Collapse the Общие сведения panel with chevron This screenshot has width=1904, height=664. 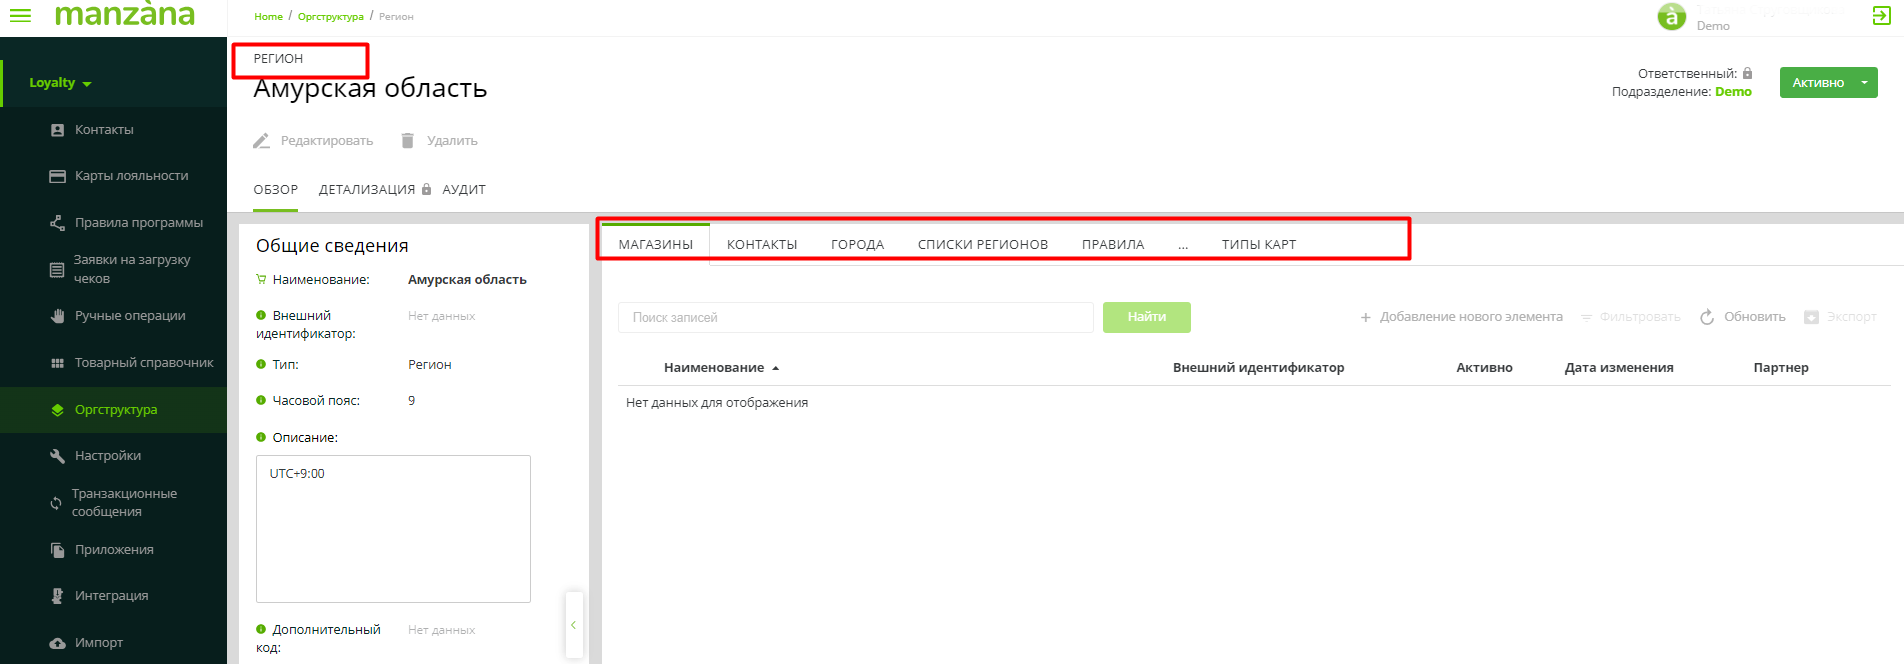[573, 625]
